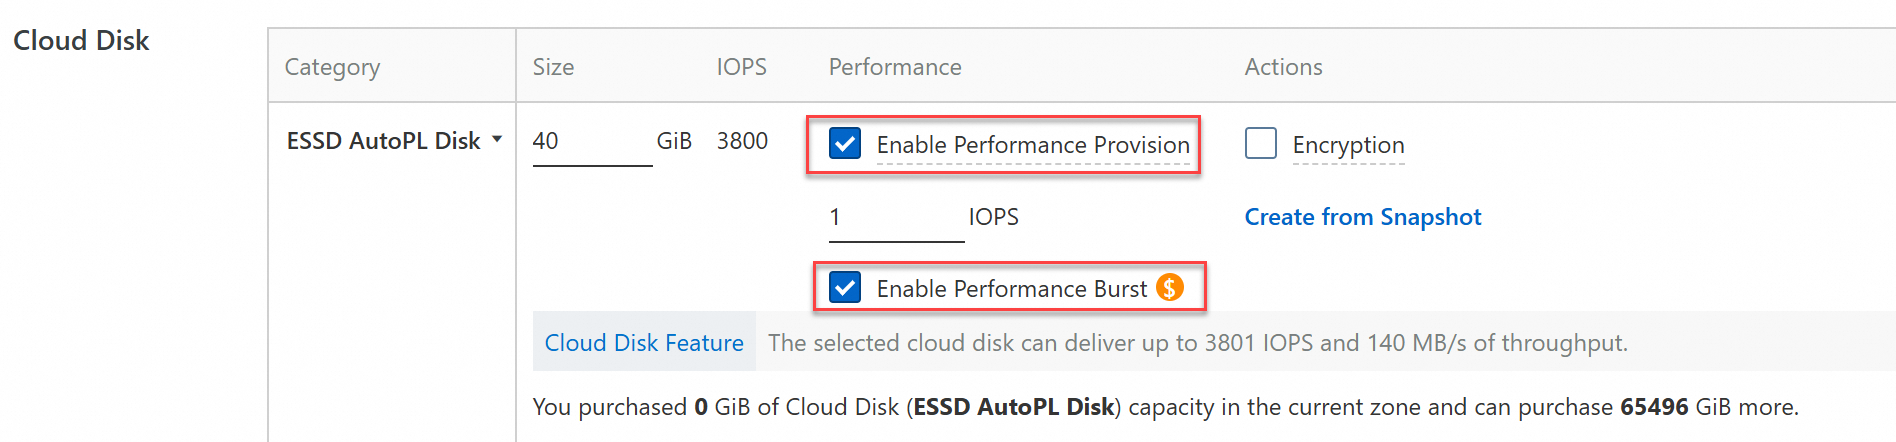1896x442 pixels.
Task: Tick the Encryption checkbox
Action: pos(1260,144)
